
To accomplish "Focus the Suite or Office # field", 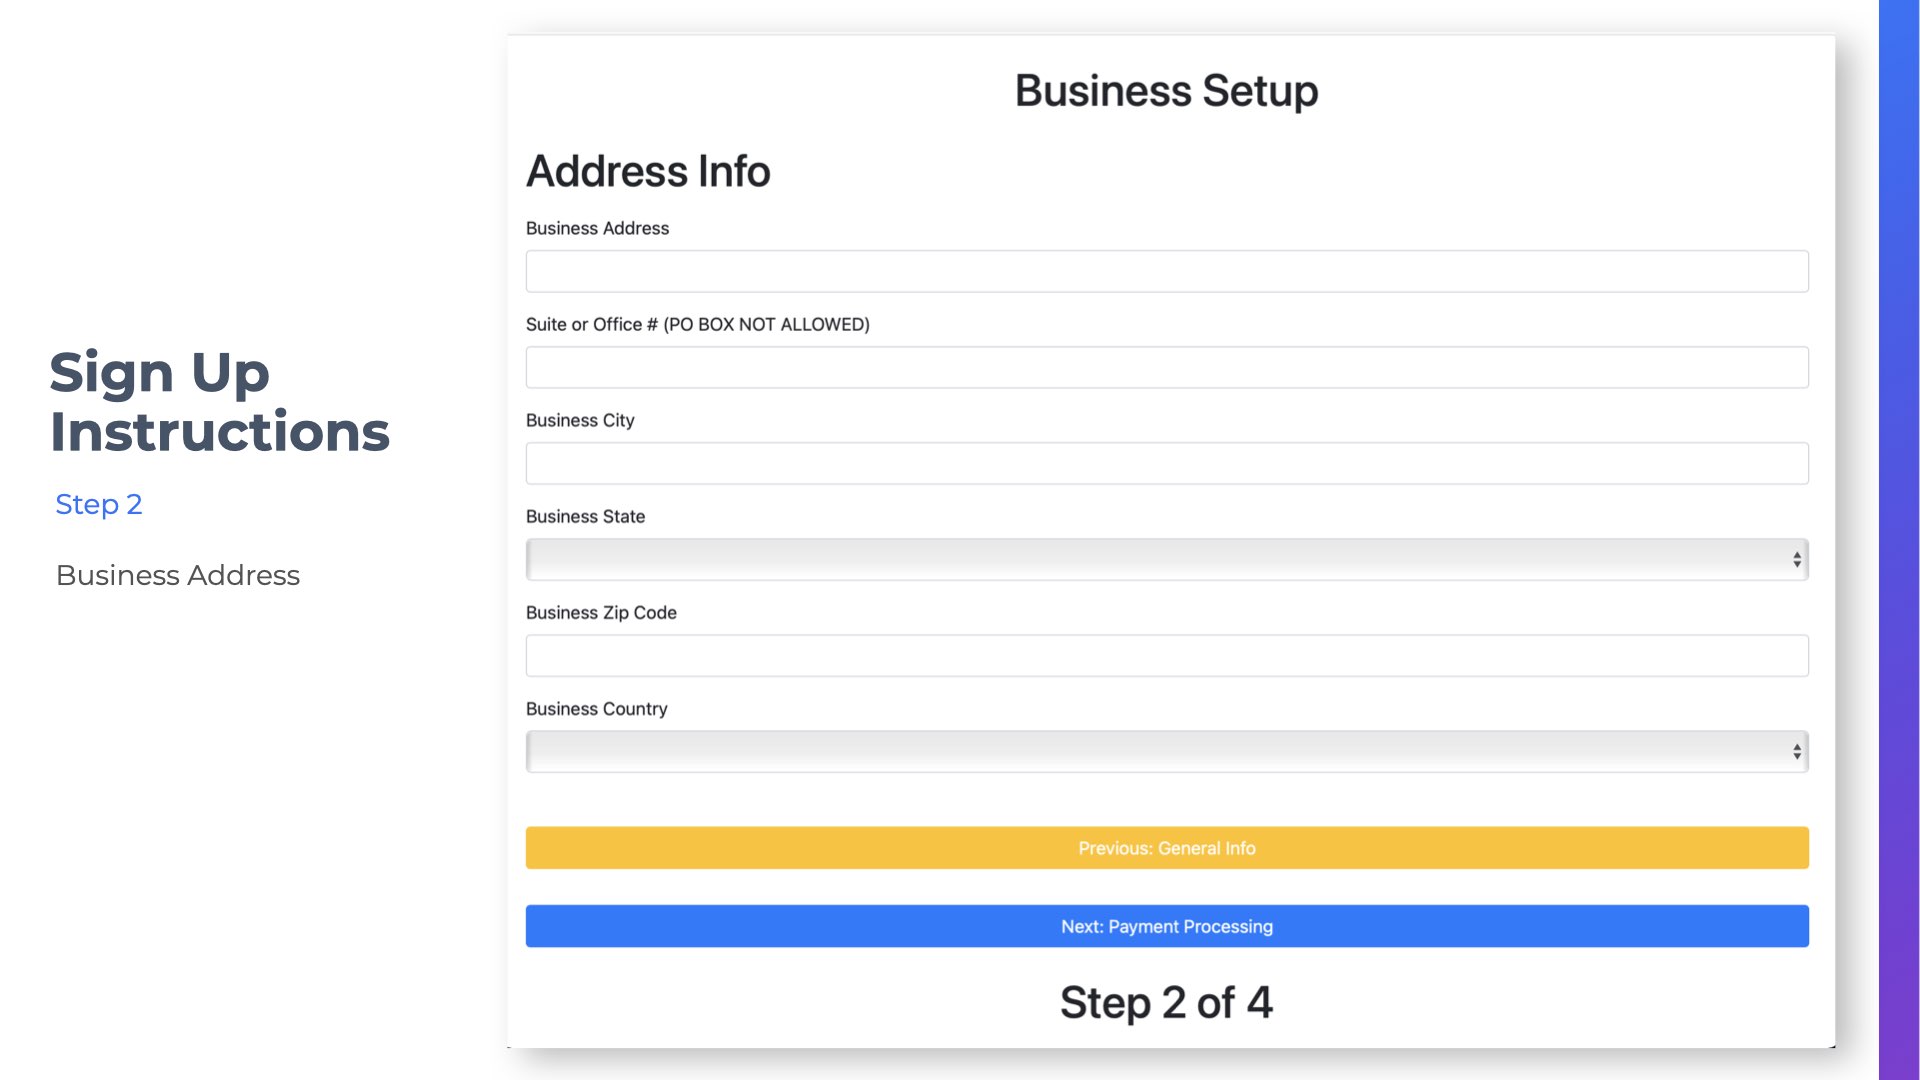I will pos(1166,367).
